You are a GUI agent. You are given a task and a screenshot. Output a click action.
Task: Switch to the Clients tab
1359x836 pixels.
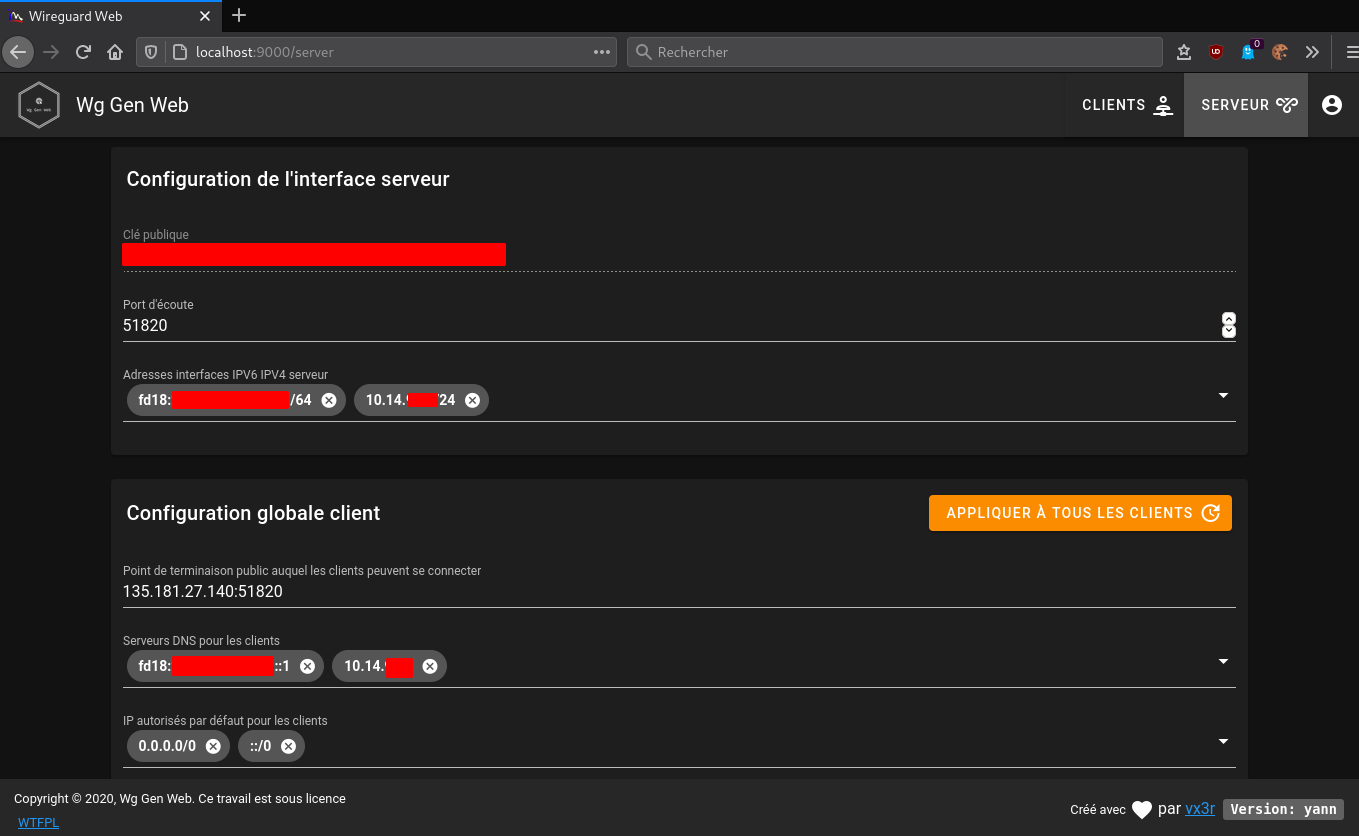pos(1126,105)
